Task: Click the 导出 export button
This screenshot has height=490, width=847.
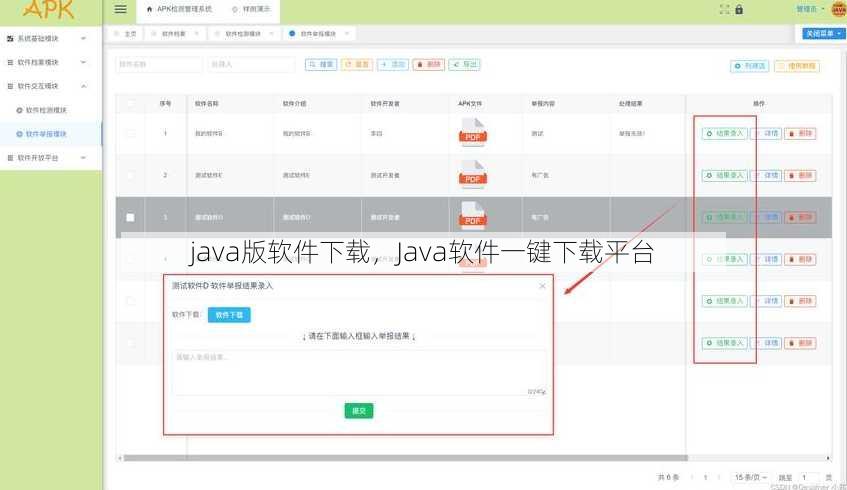Action: coord(465,64)
